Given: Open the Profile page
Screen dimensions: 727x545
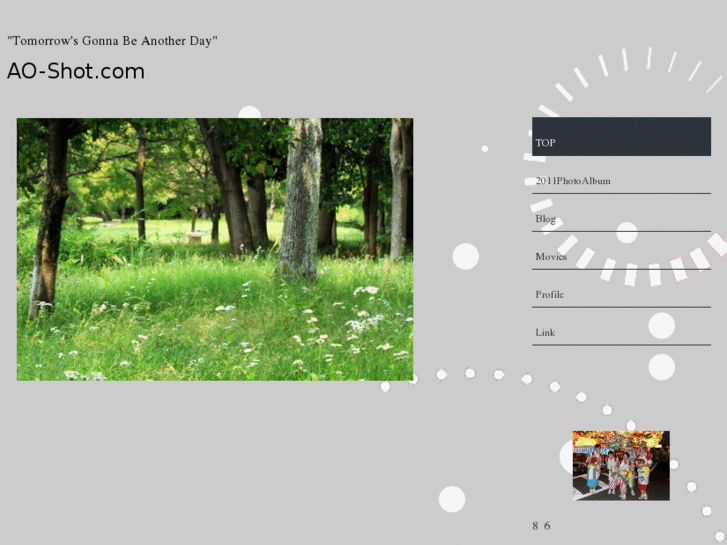Looking at the screenshot, I should coord(621,289).
